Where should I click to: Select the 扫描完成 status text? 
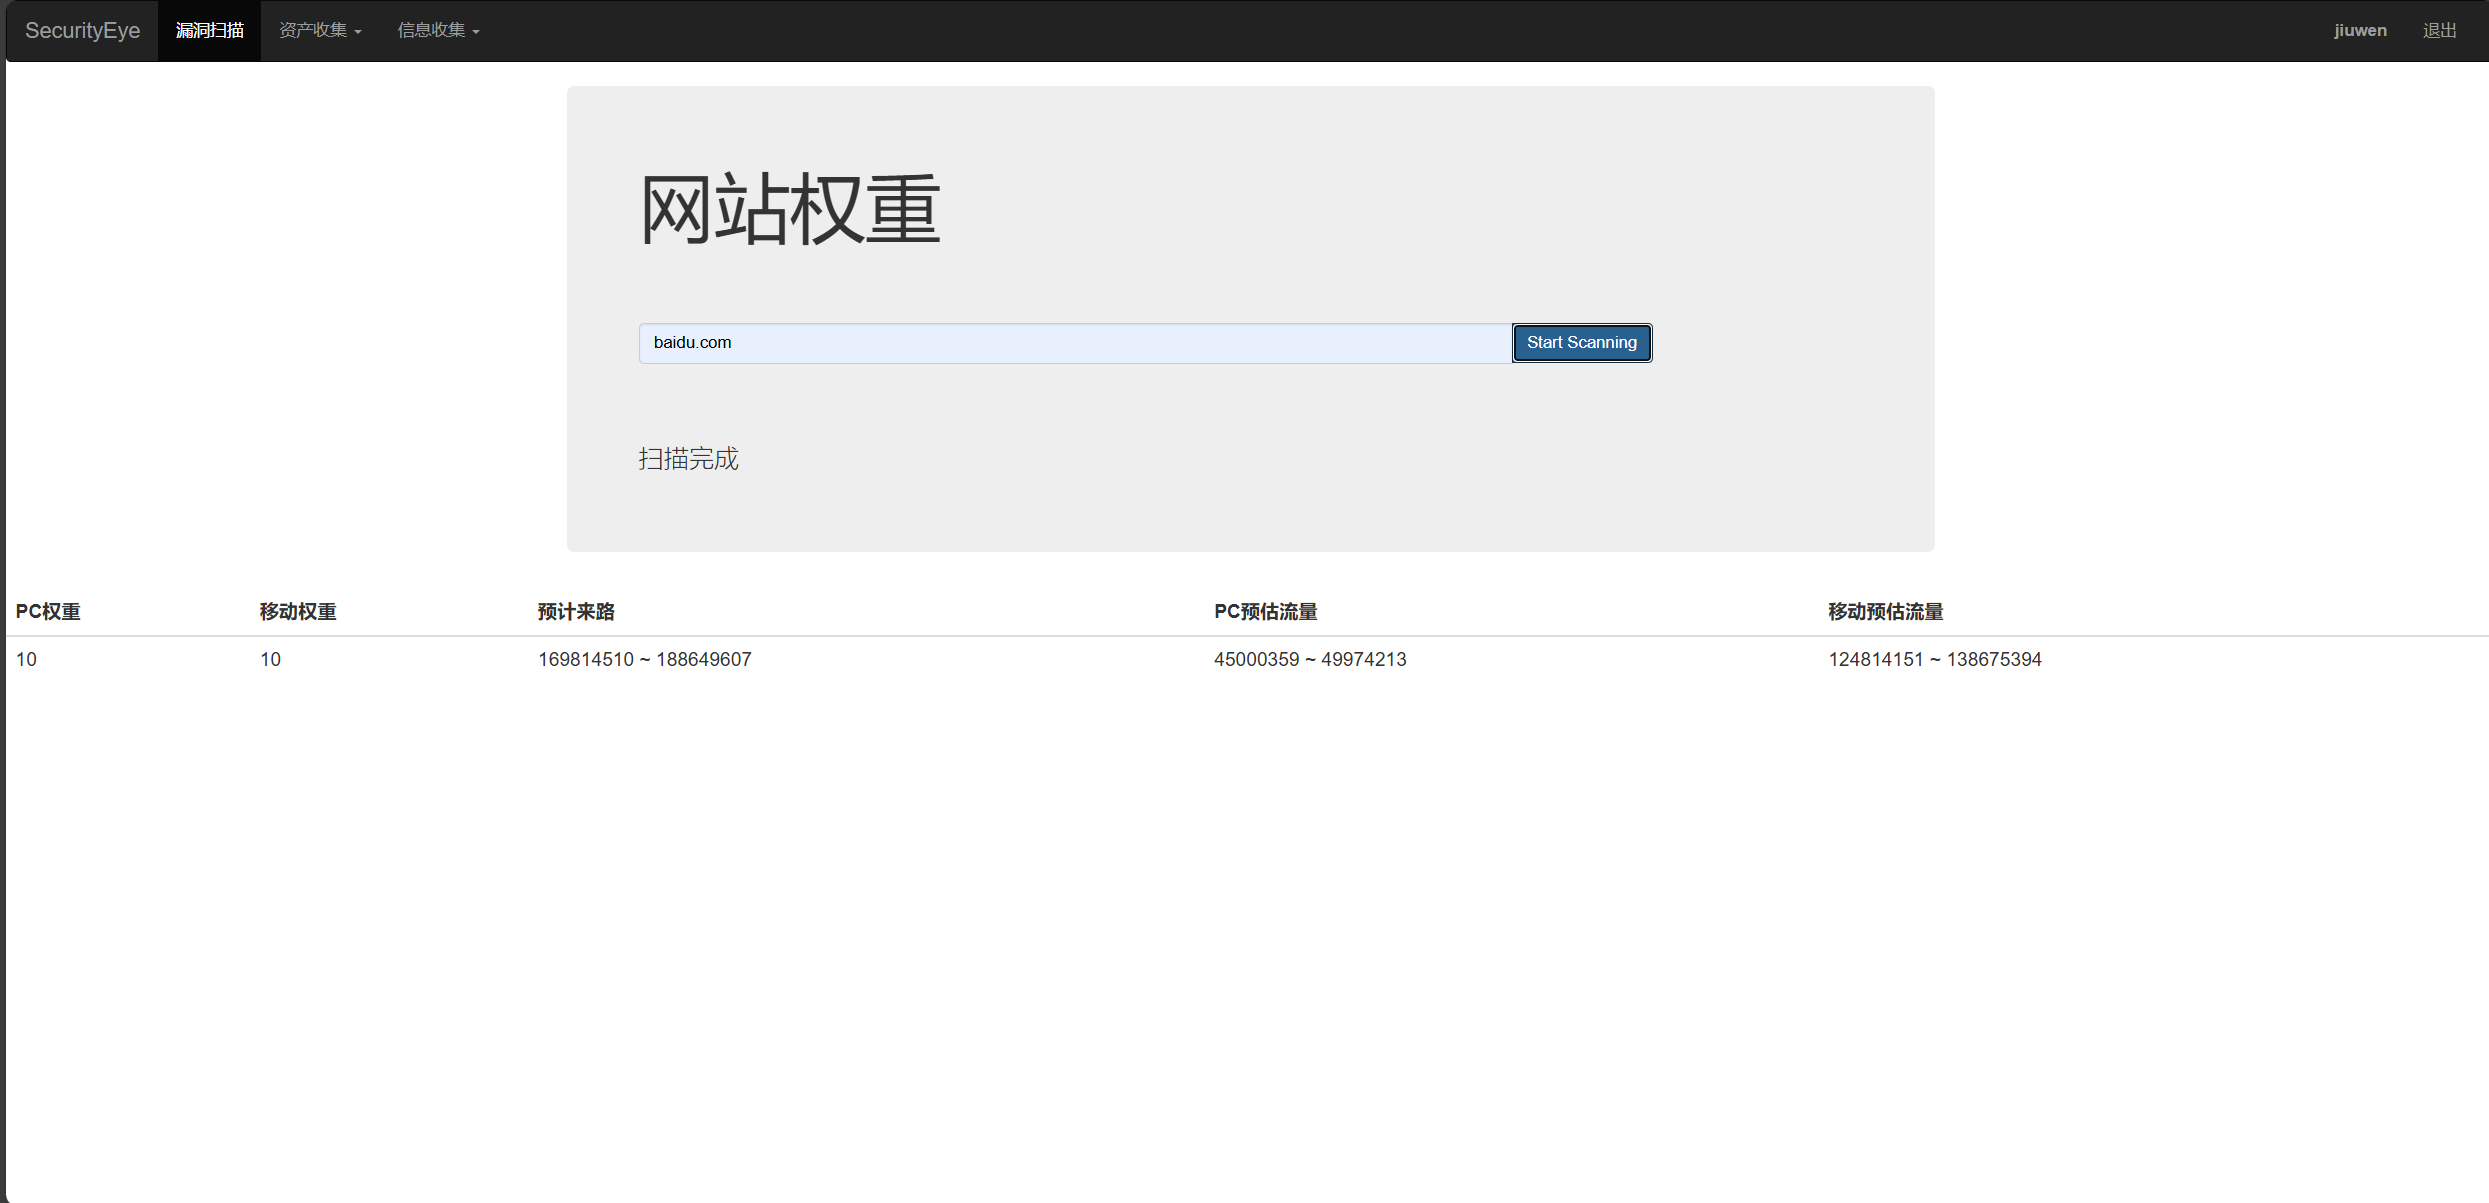pos(688,459)
